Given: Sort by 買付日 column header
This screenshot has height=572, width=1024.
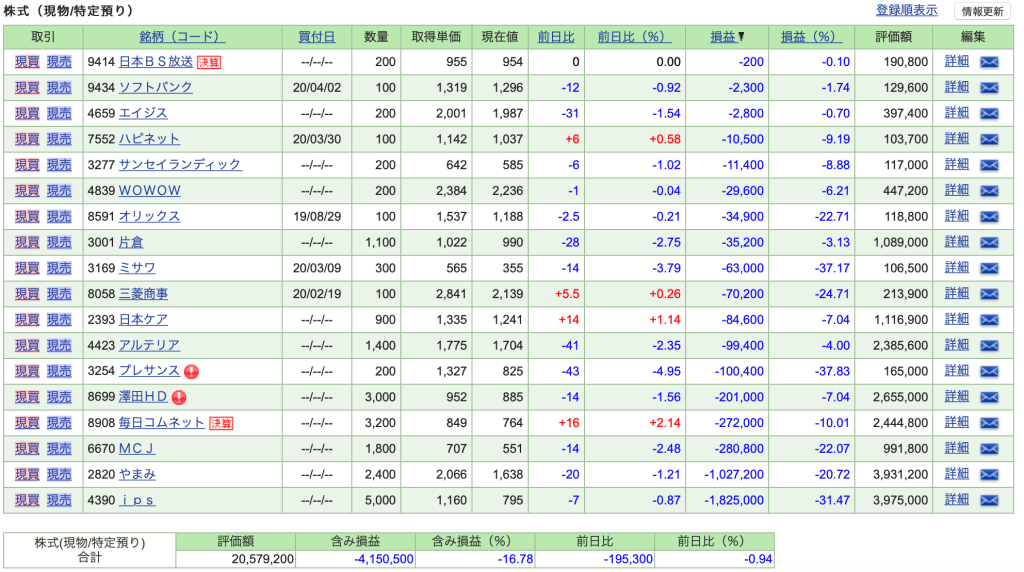Looking at the screenshot, I should pos(316,37).
